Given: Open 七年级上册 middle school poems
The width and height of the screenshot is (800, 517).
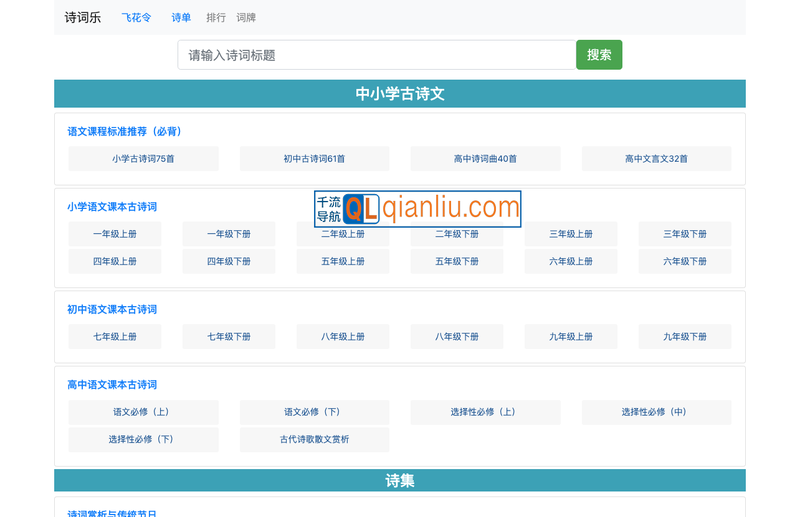Looking at the screenshot, I should [x=115, y=337].
